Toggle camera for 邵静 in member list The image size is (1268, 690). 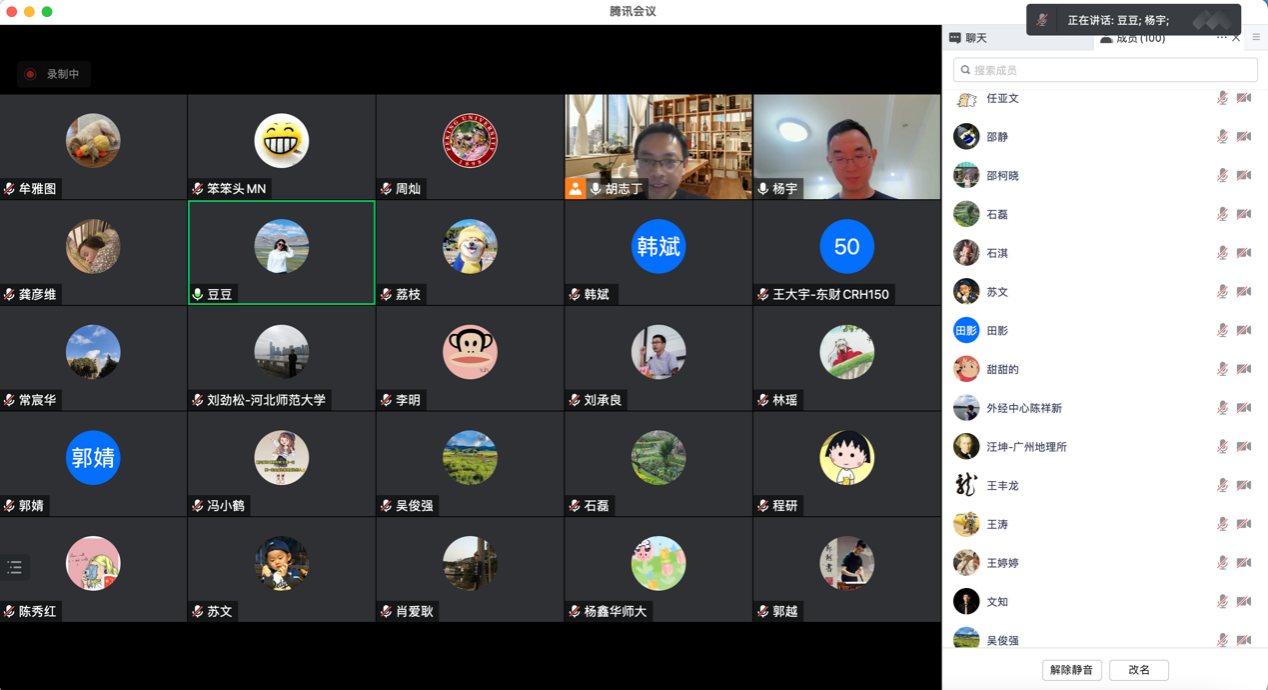click(1244, 137)
